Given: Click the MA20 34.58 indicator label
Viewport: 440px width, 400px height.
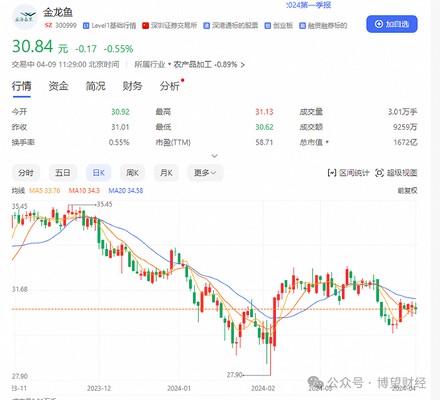Looking at the screenshot, I should (x=126, y=191).
